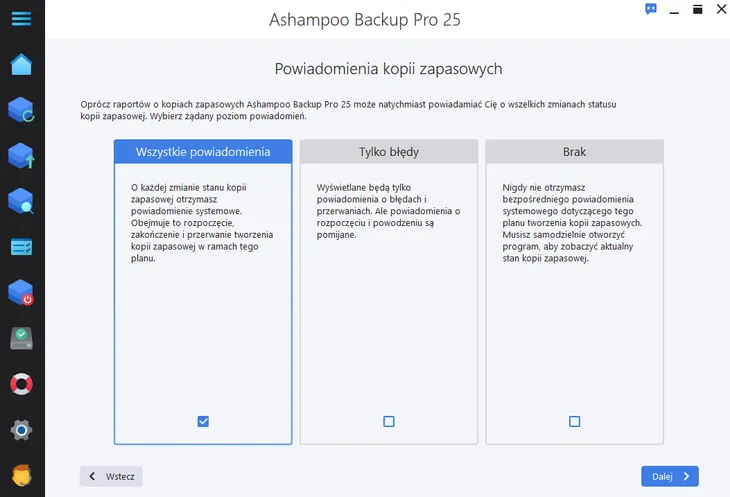Click description text starting 'Nigdy nie otrzymasz'
Viewport: 730px width, 497px height.
tap(572, 223)
